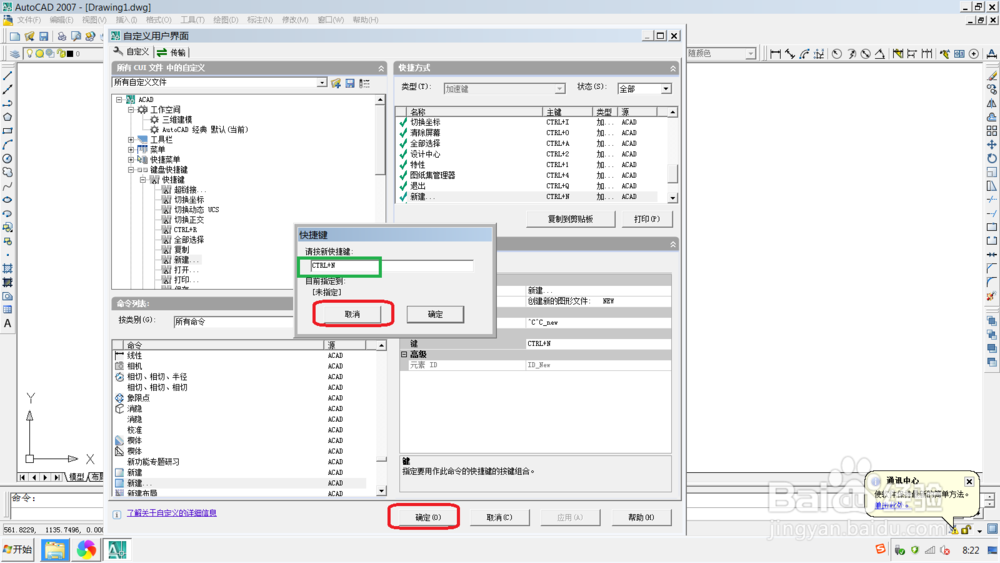Click the 请按新快捷键 input field
1000x563 pixels.
coord(392,265)
